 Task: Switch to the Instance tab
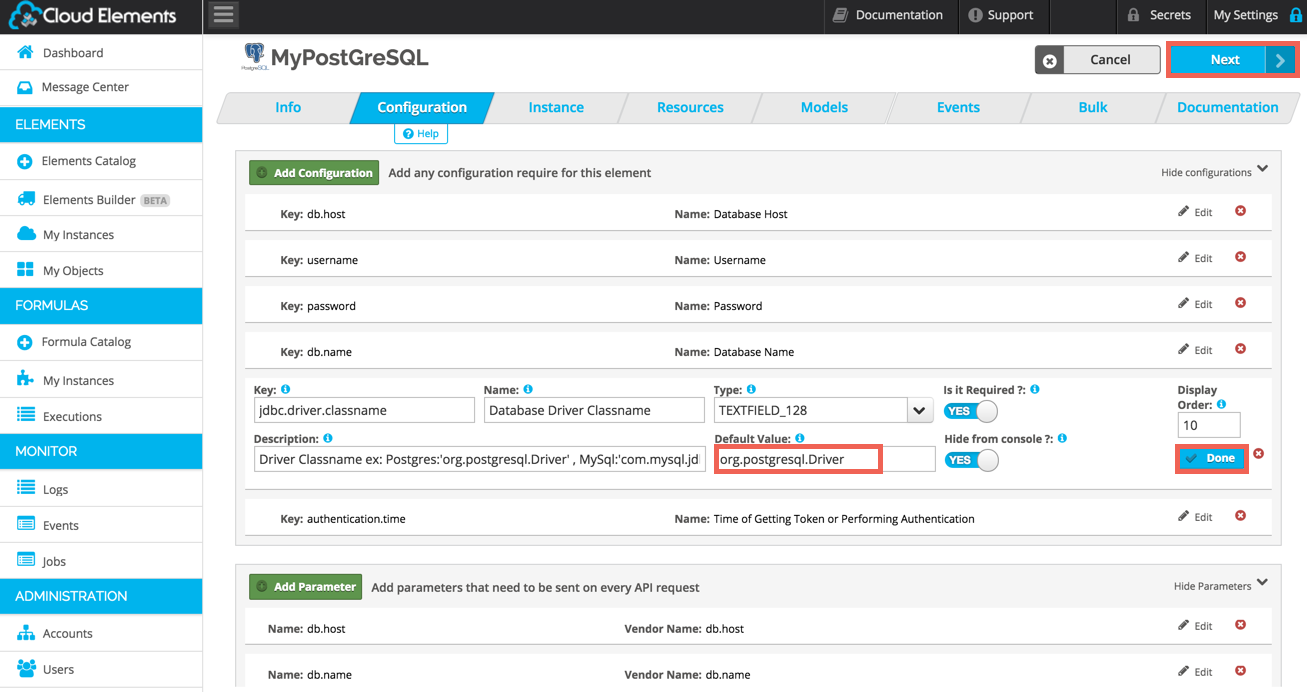pyautogui.click(x=556, y=107)
